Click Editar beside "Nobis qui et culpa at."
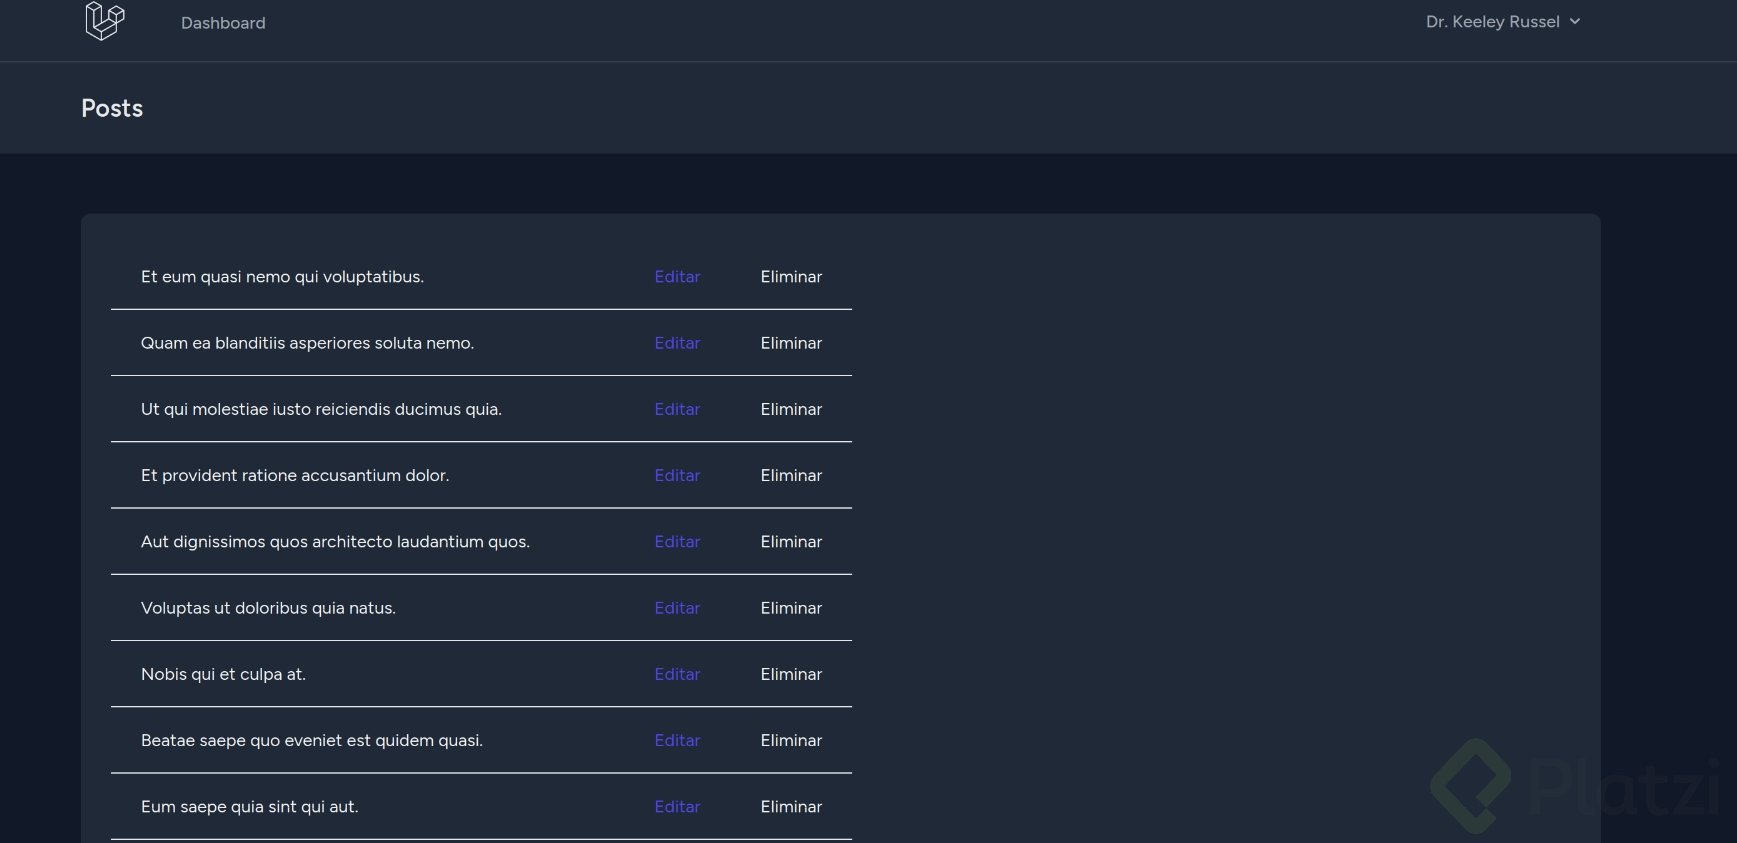 (677, 674)
